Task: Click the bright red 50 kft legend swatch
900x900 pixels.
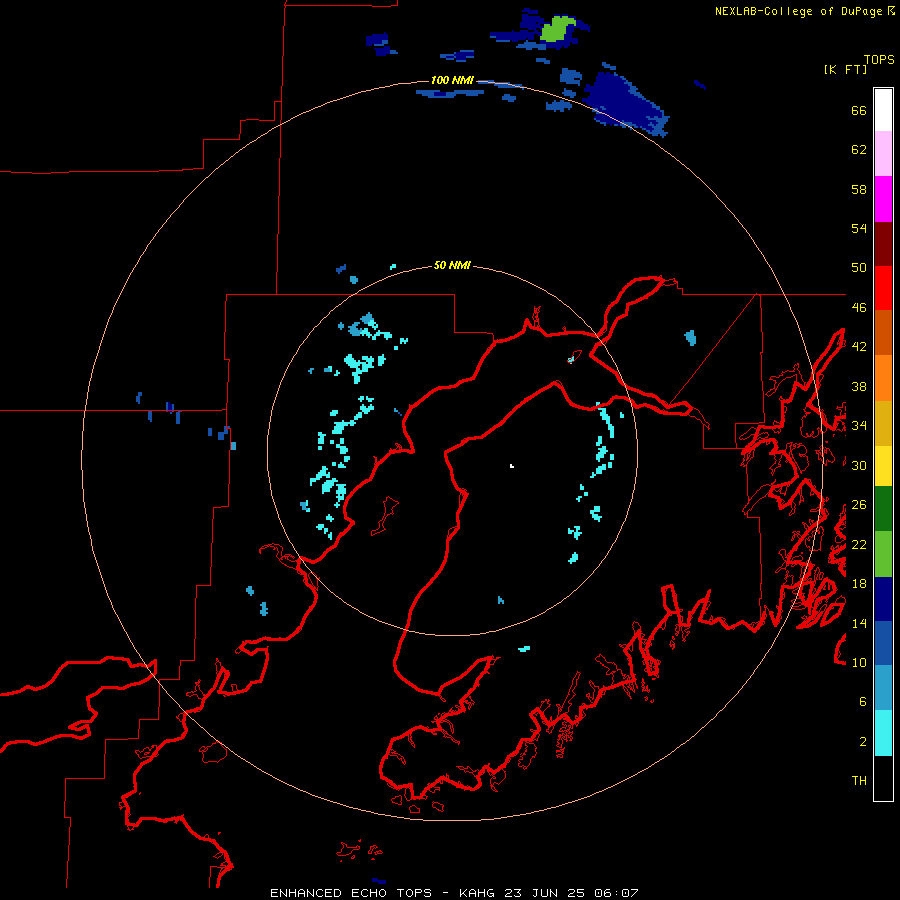Action: point(883,288)
